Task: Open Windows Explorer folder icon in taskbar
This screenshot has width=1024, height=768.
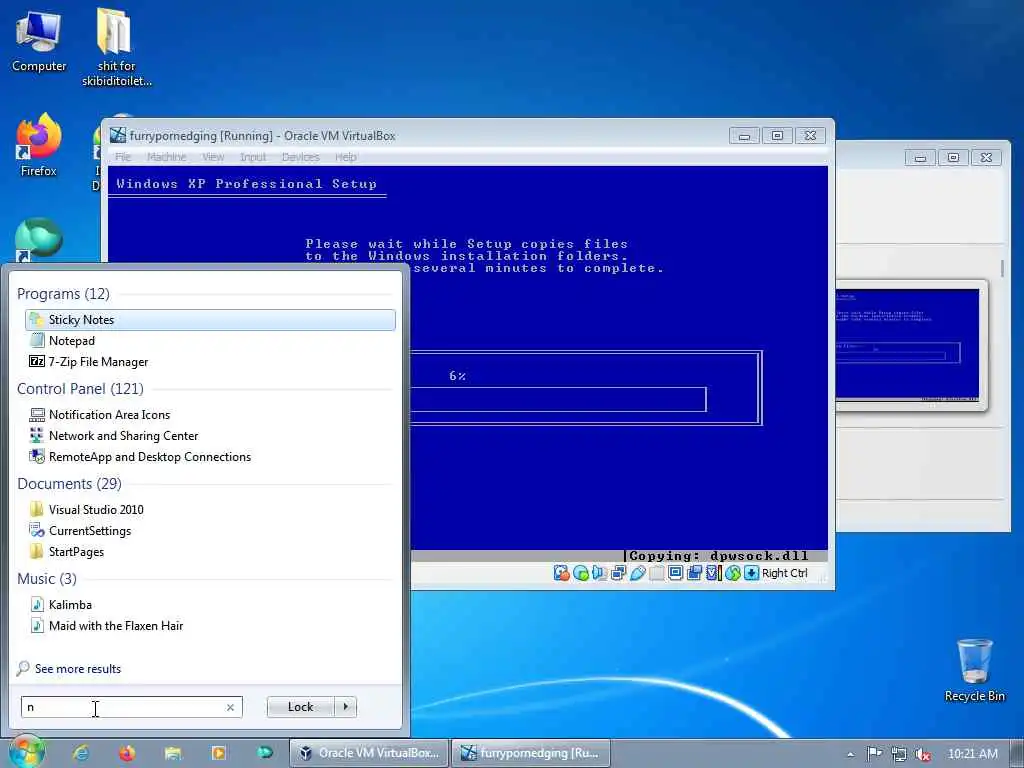Action: coord(173,753)
